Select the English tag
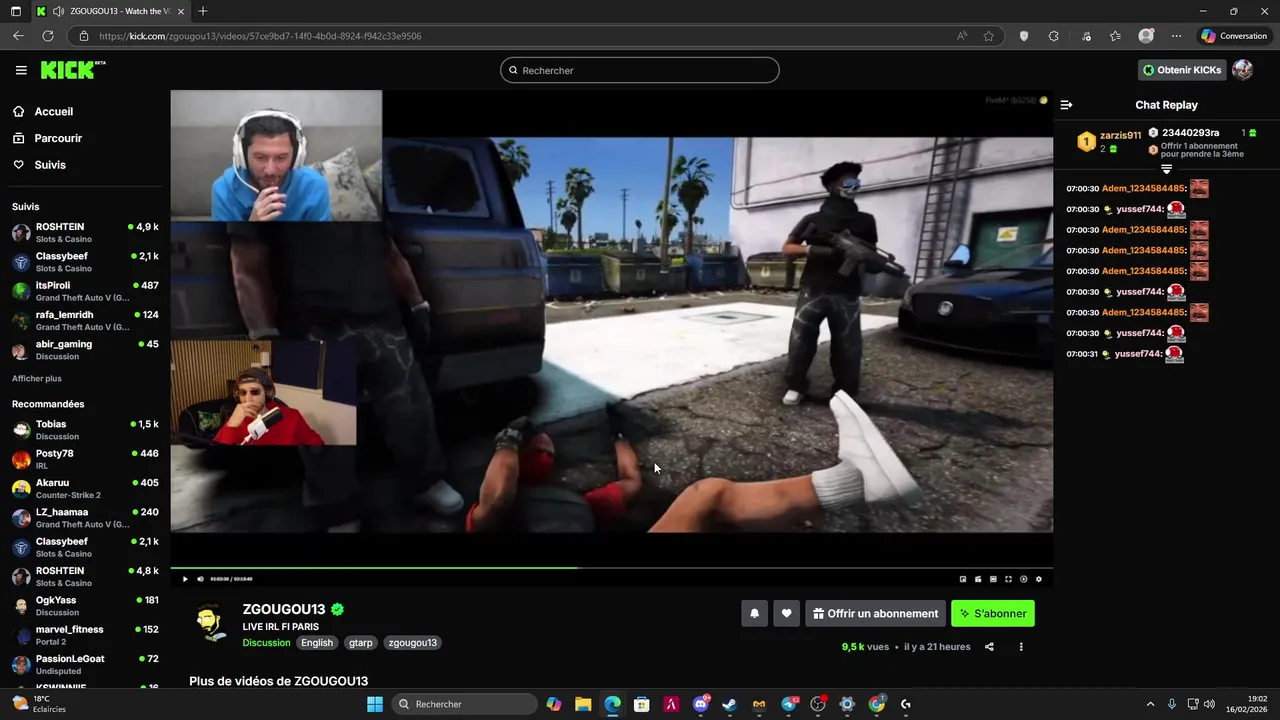The image size is (1280, 720). click(x=317, y=643)
